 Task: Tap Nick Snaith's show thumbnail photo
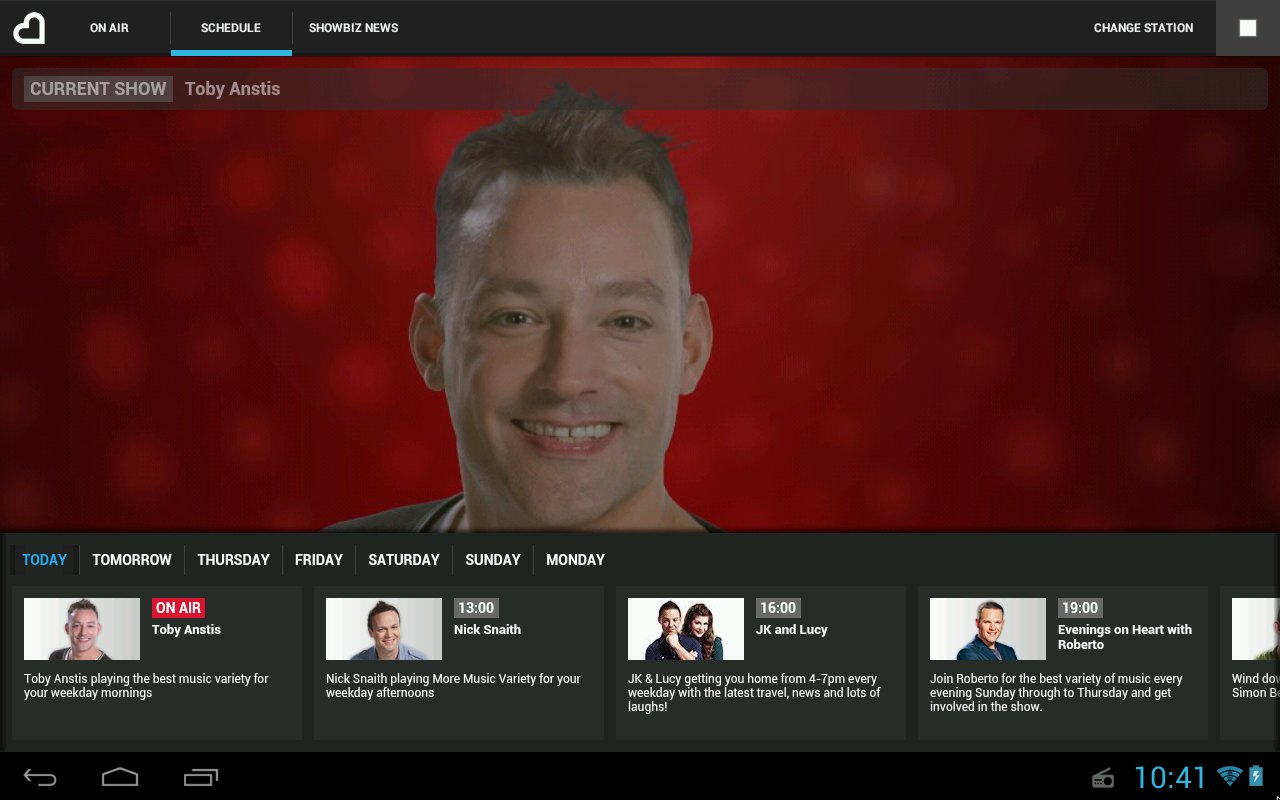(x=383, y=629)
